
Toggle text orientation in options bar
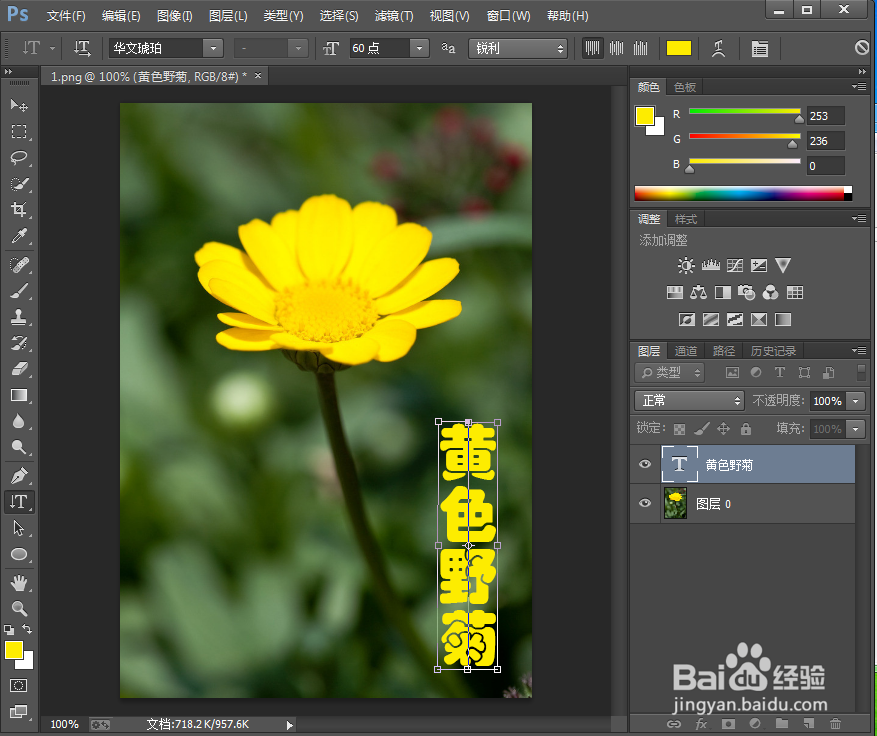pyautogui.click(x=82, y=49)
